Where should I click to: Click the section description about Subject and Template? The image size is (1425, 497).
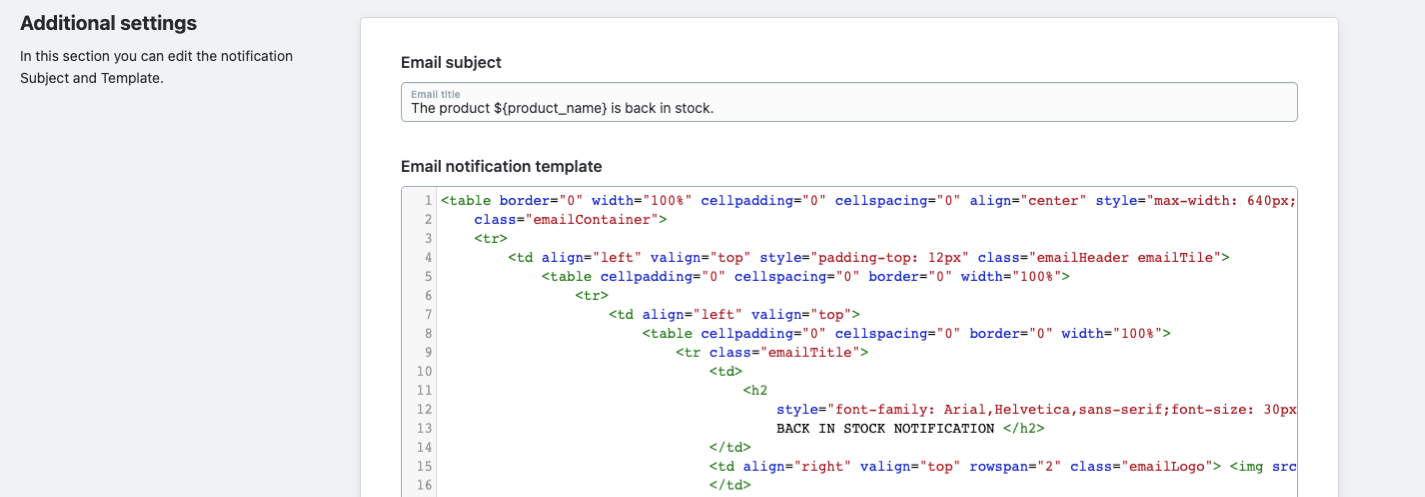click(x=156, y=67)
